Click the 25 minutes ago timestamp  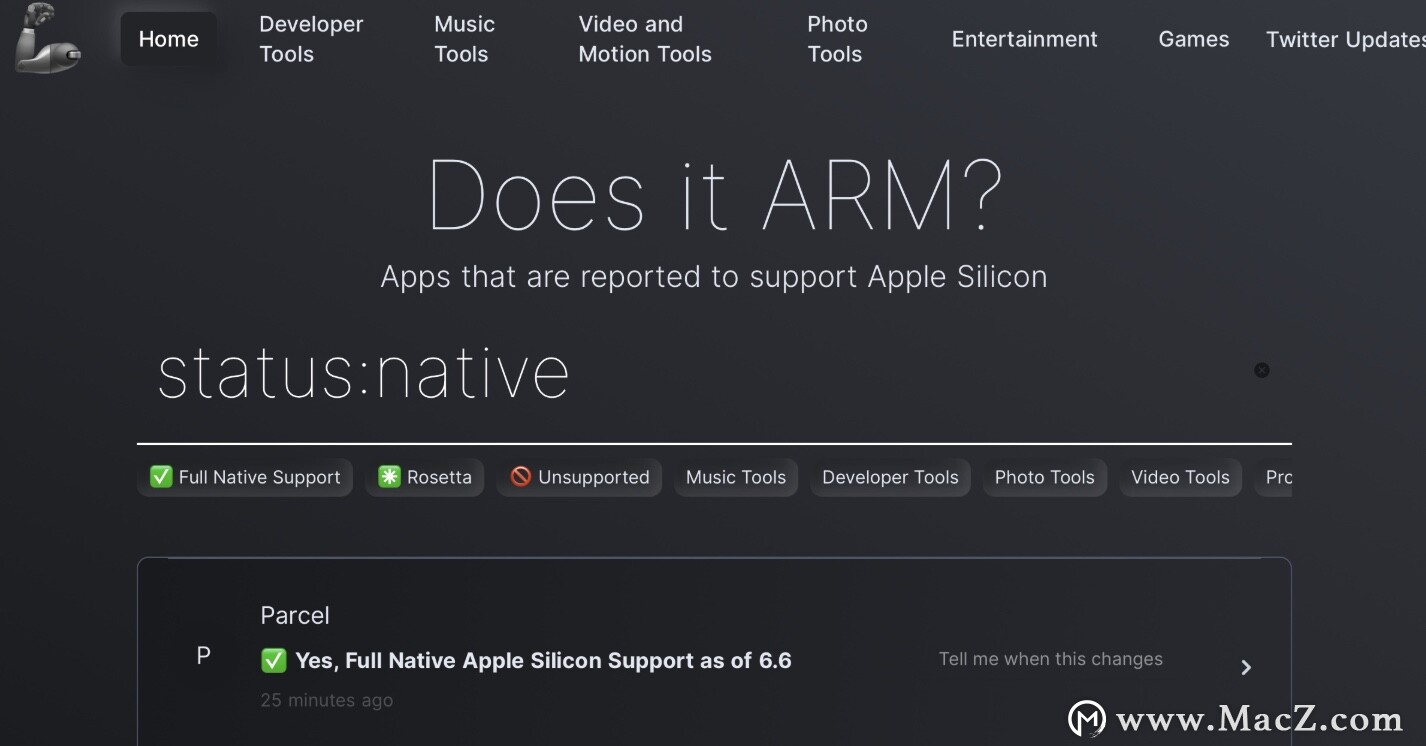327,700
